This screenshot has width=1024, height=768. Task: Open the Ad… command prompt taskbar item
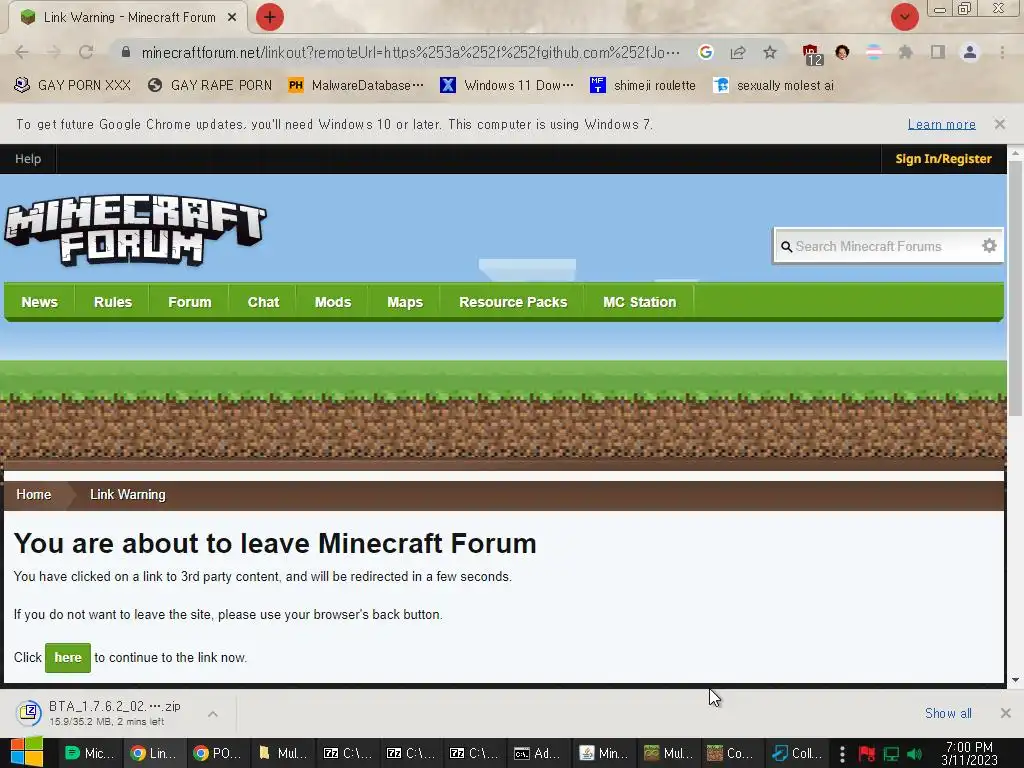point(538,753)
